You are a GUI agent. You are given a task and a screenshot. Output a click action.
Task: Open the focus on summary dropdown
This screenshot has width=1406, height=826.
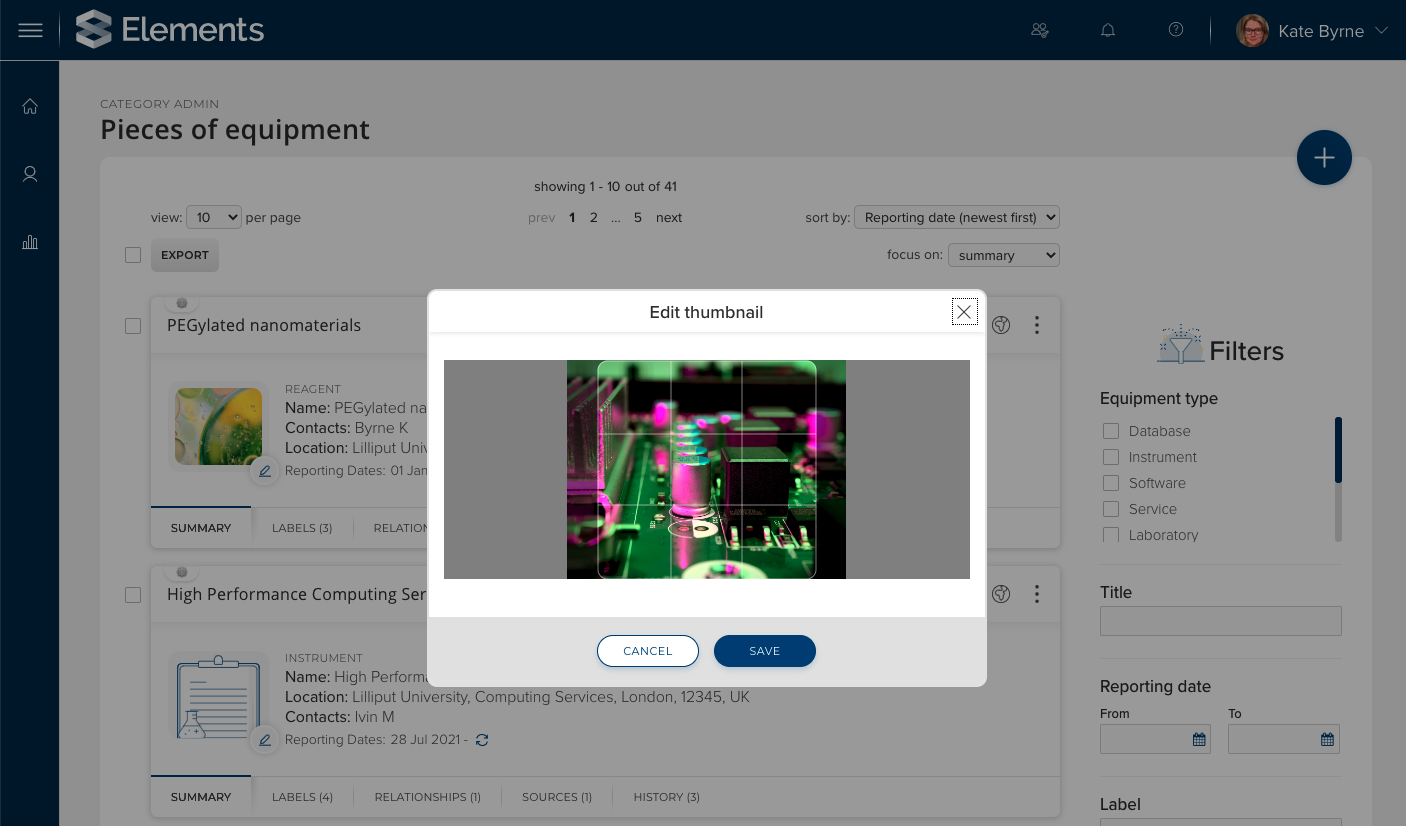click(1003, 255)
